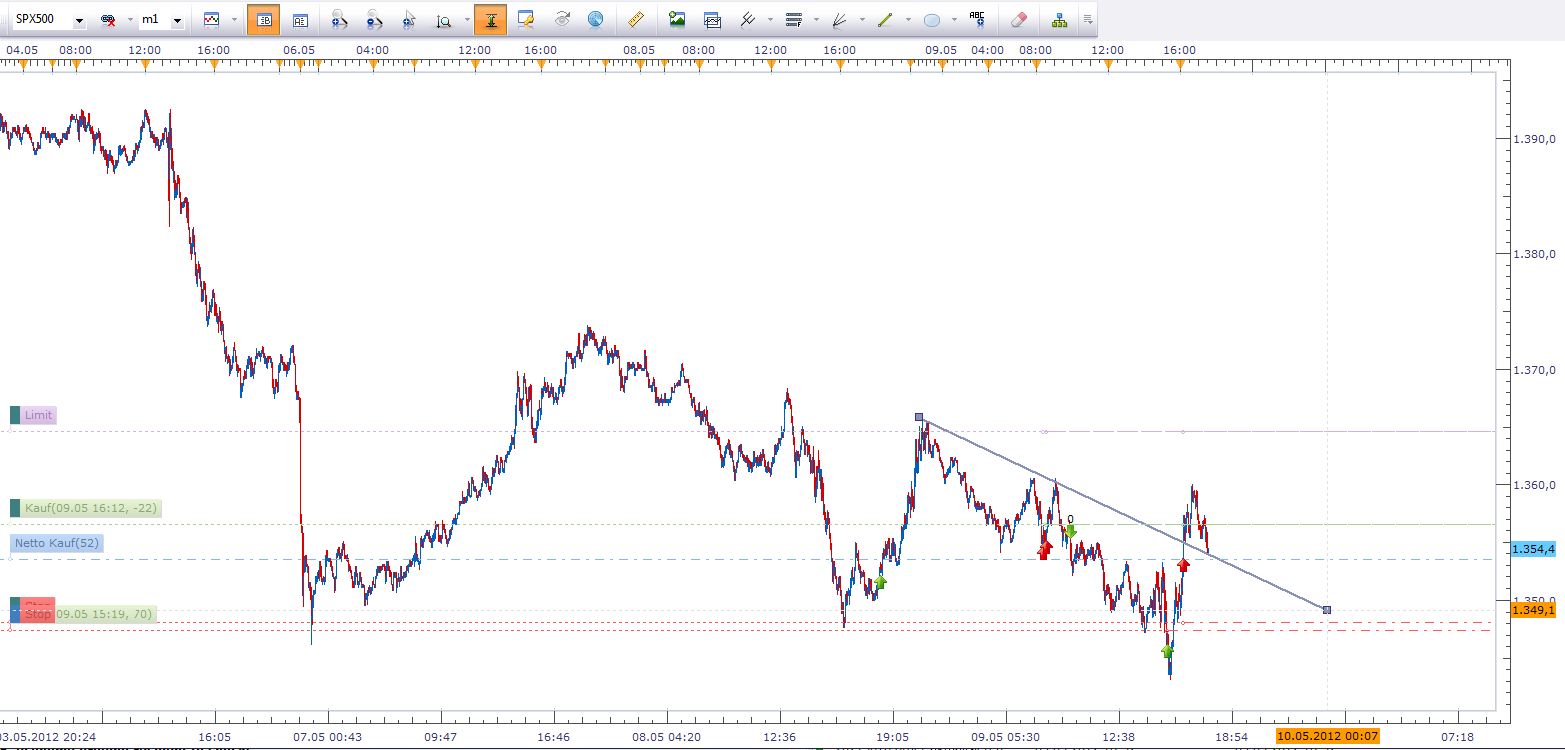Expand the chart type dropdown arrow

[234, 20]
